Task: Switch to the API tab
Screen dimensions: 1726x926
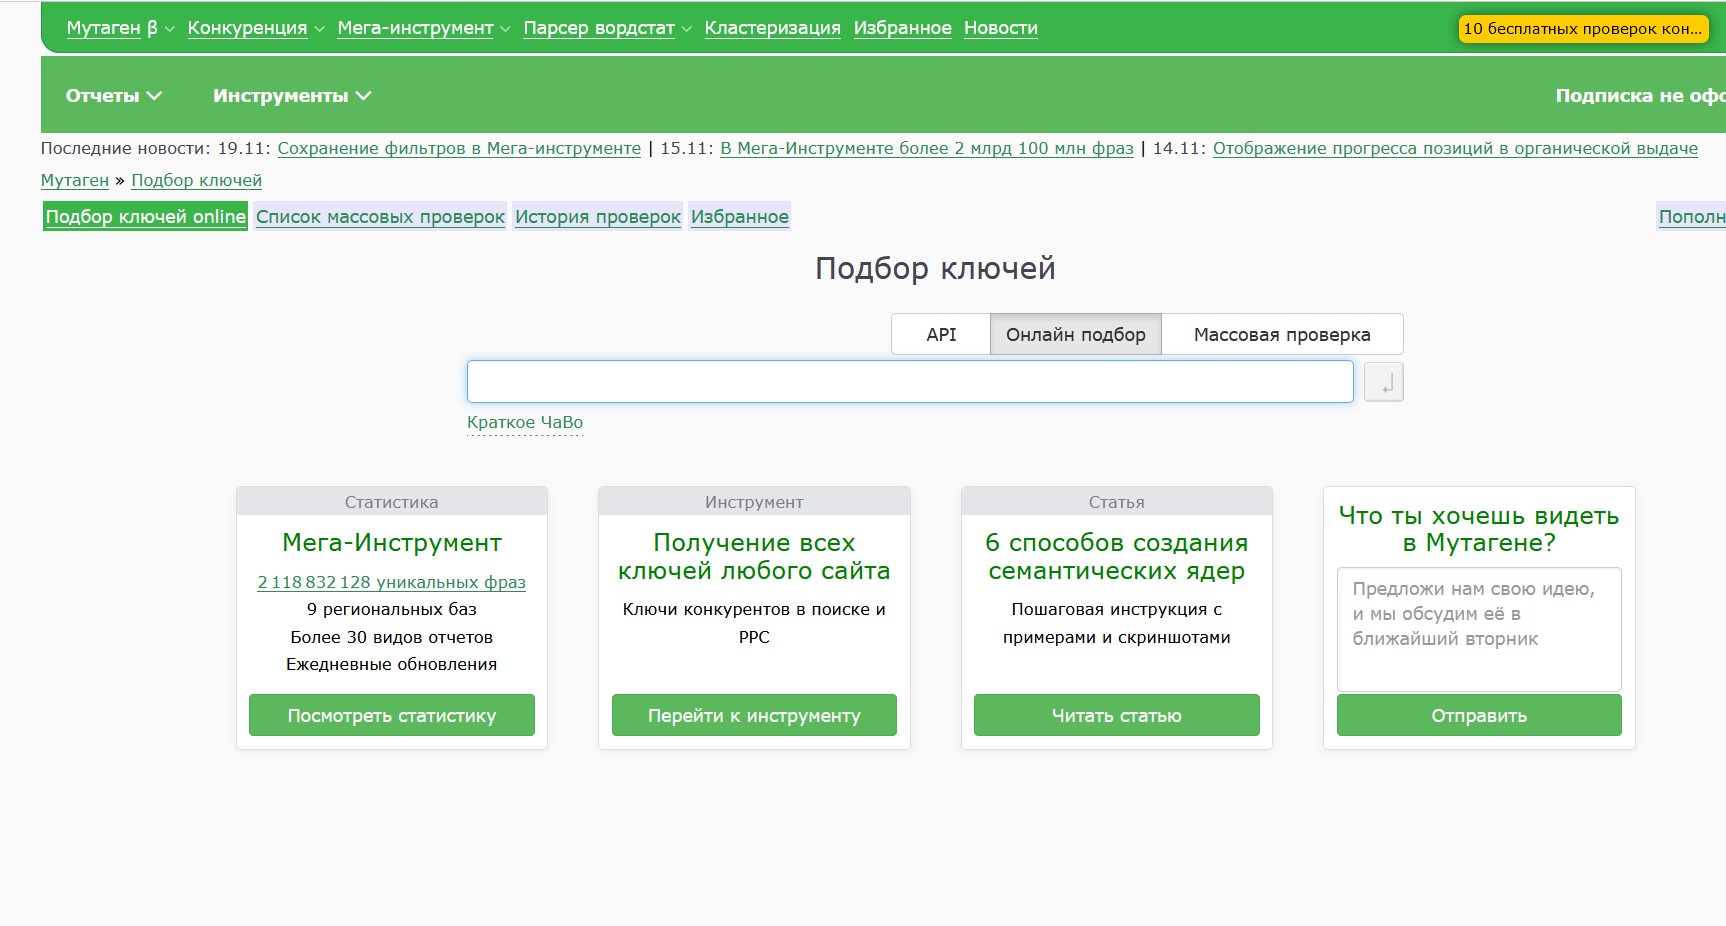Action: (940, 335)
